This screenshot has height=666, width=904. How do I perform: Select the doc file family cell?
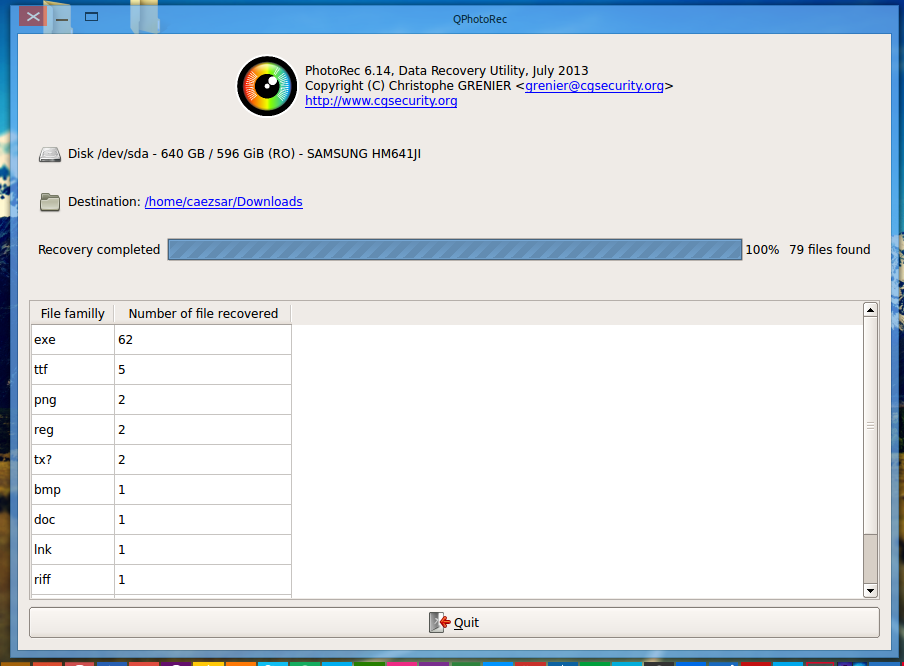tap(73, 520)
